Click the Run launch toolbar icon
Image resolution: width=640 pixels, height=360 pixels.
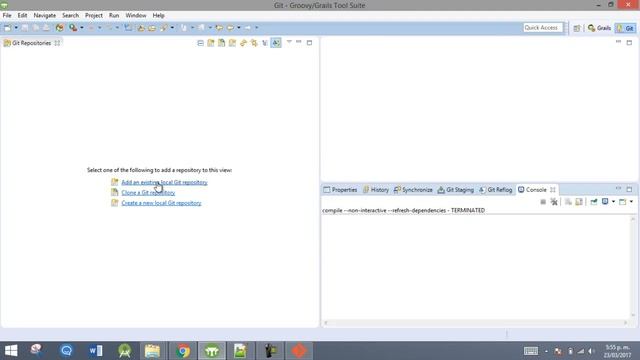coord(73,28)
